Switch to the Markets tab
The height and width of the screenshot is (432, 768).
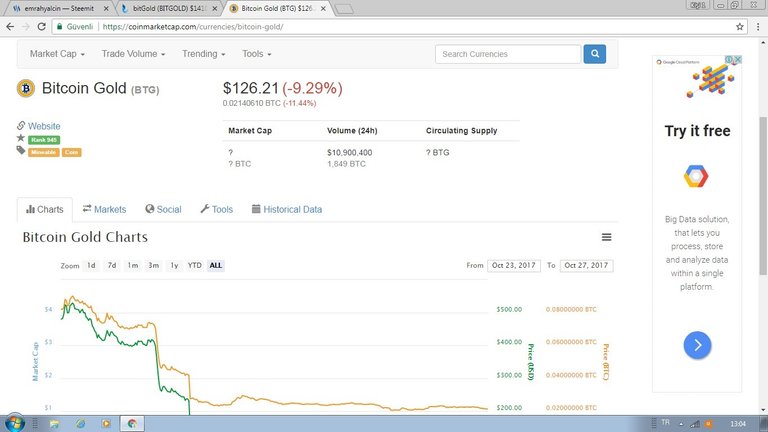point(104,209)
